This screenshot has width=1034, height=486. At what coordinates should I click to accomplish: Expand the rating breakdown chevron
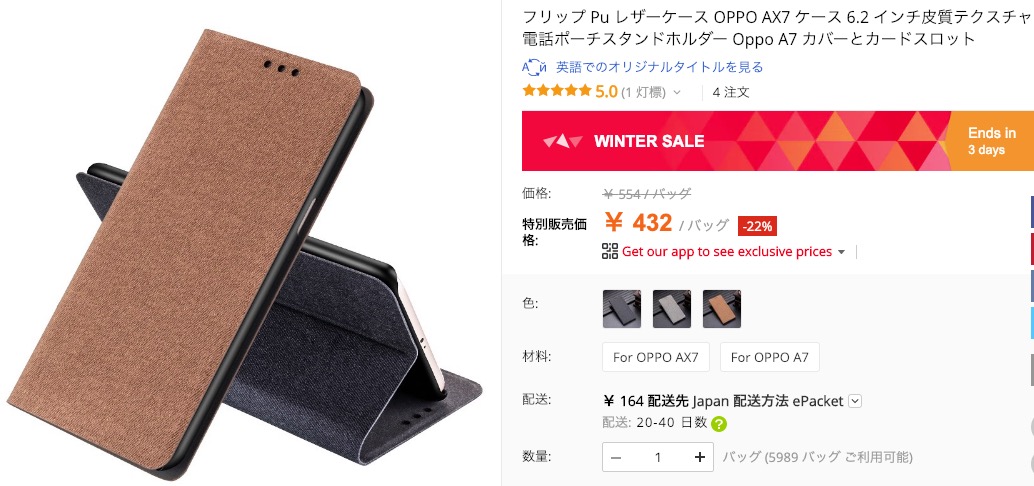click(677, 93)
